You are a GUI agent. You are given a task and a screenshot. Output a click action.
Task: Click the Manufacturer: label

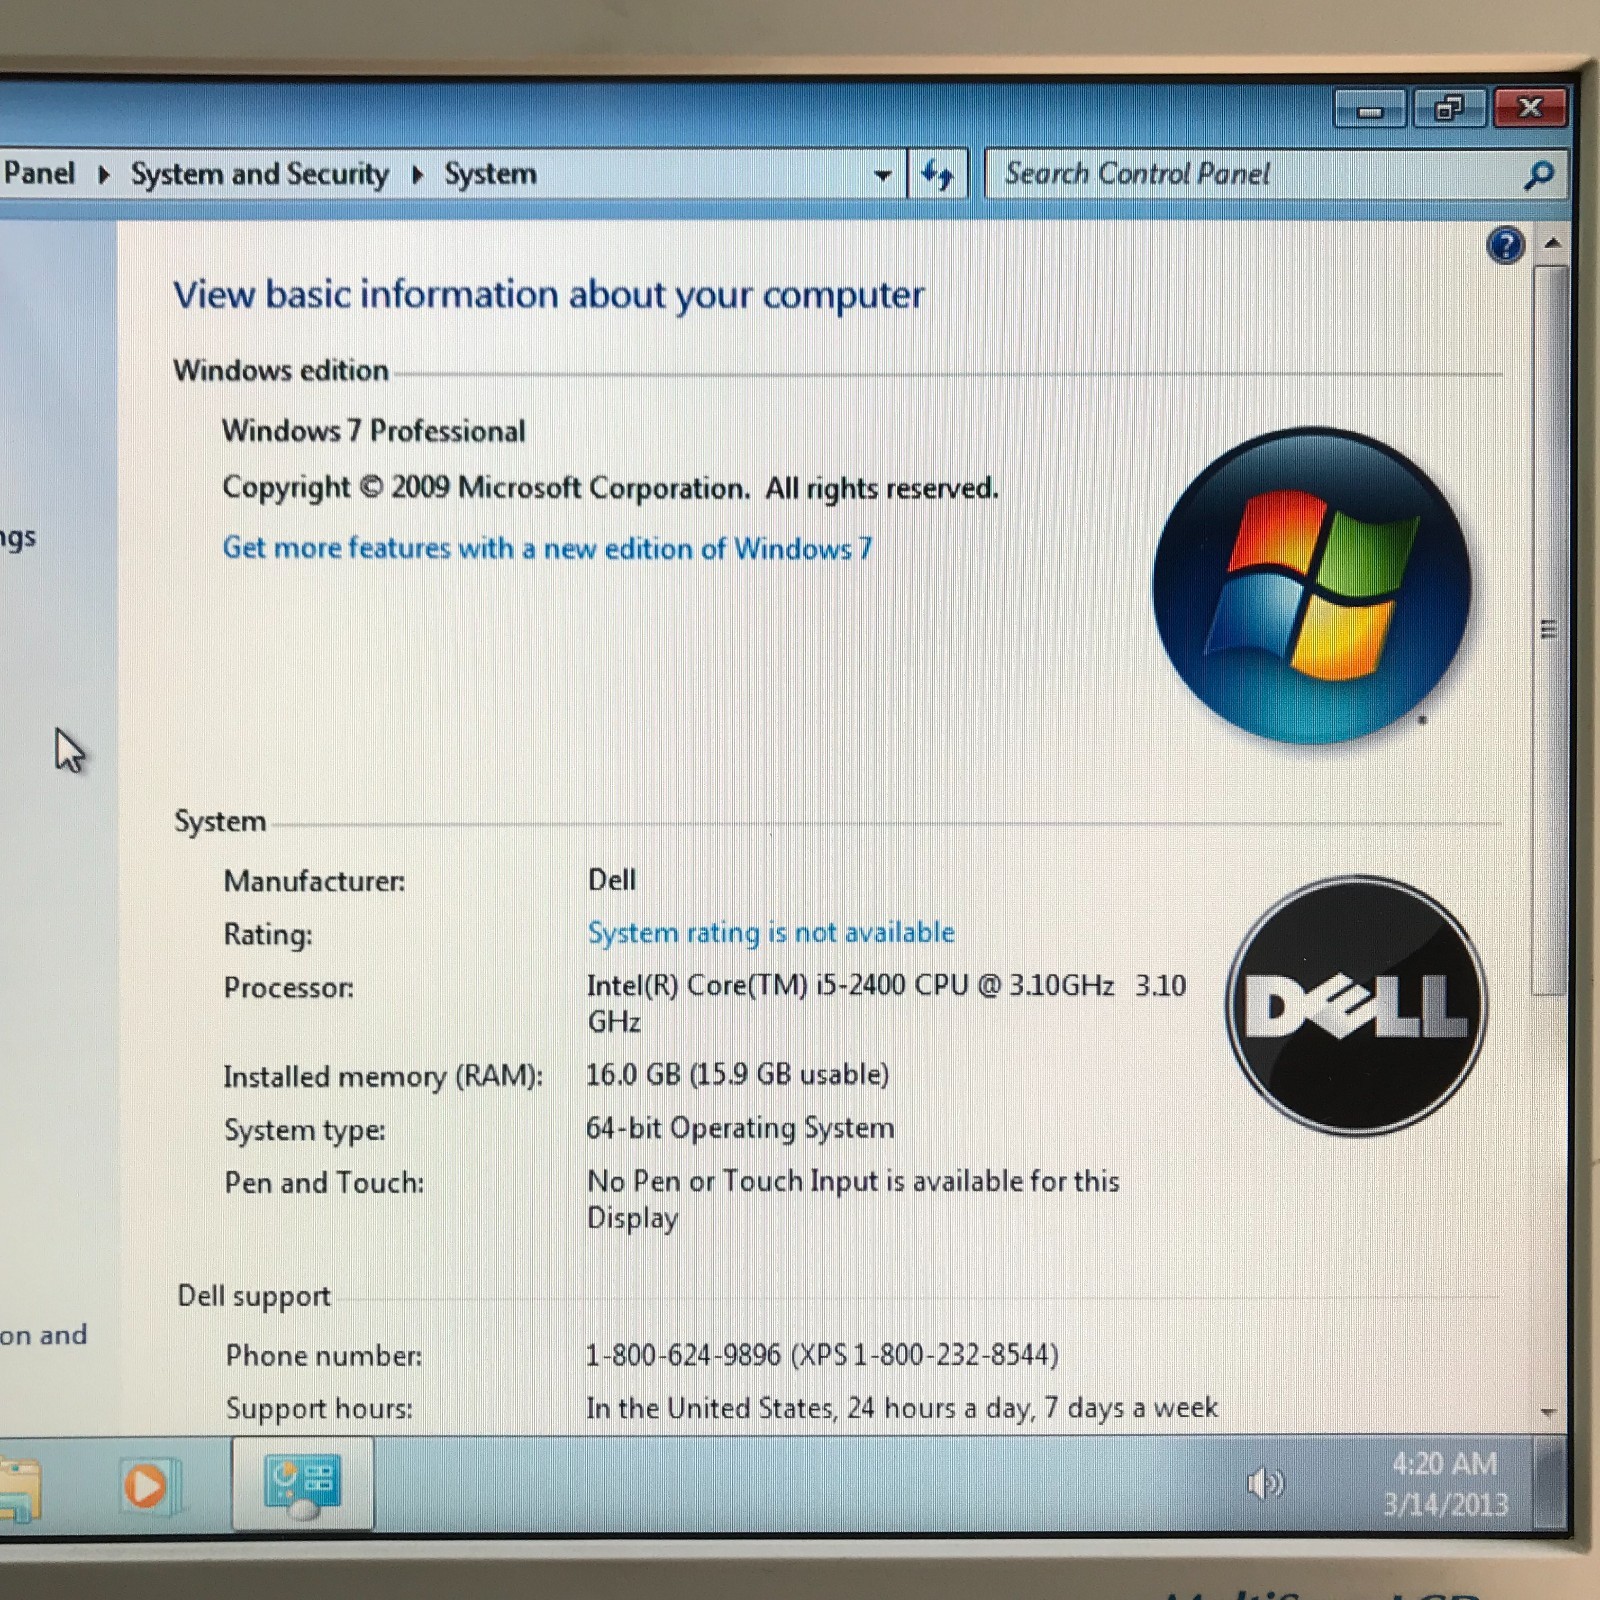coord(314,881)
